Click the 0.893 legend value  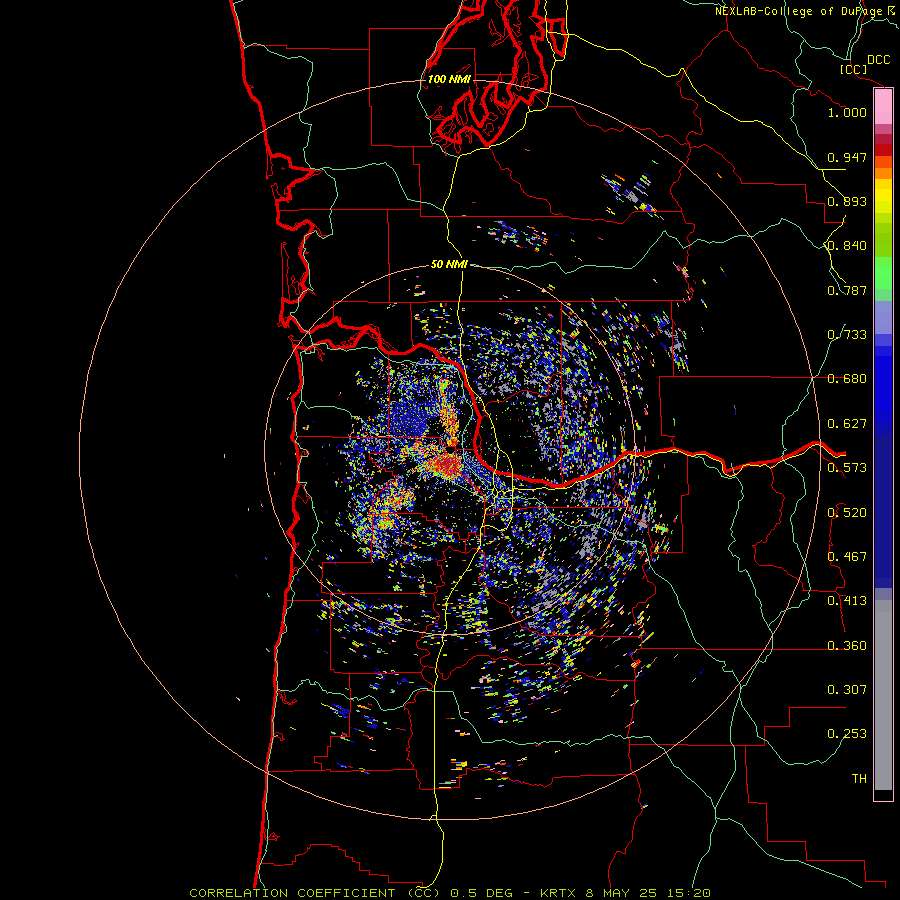click(x=847, y=201)
